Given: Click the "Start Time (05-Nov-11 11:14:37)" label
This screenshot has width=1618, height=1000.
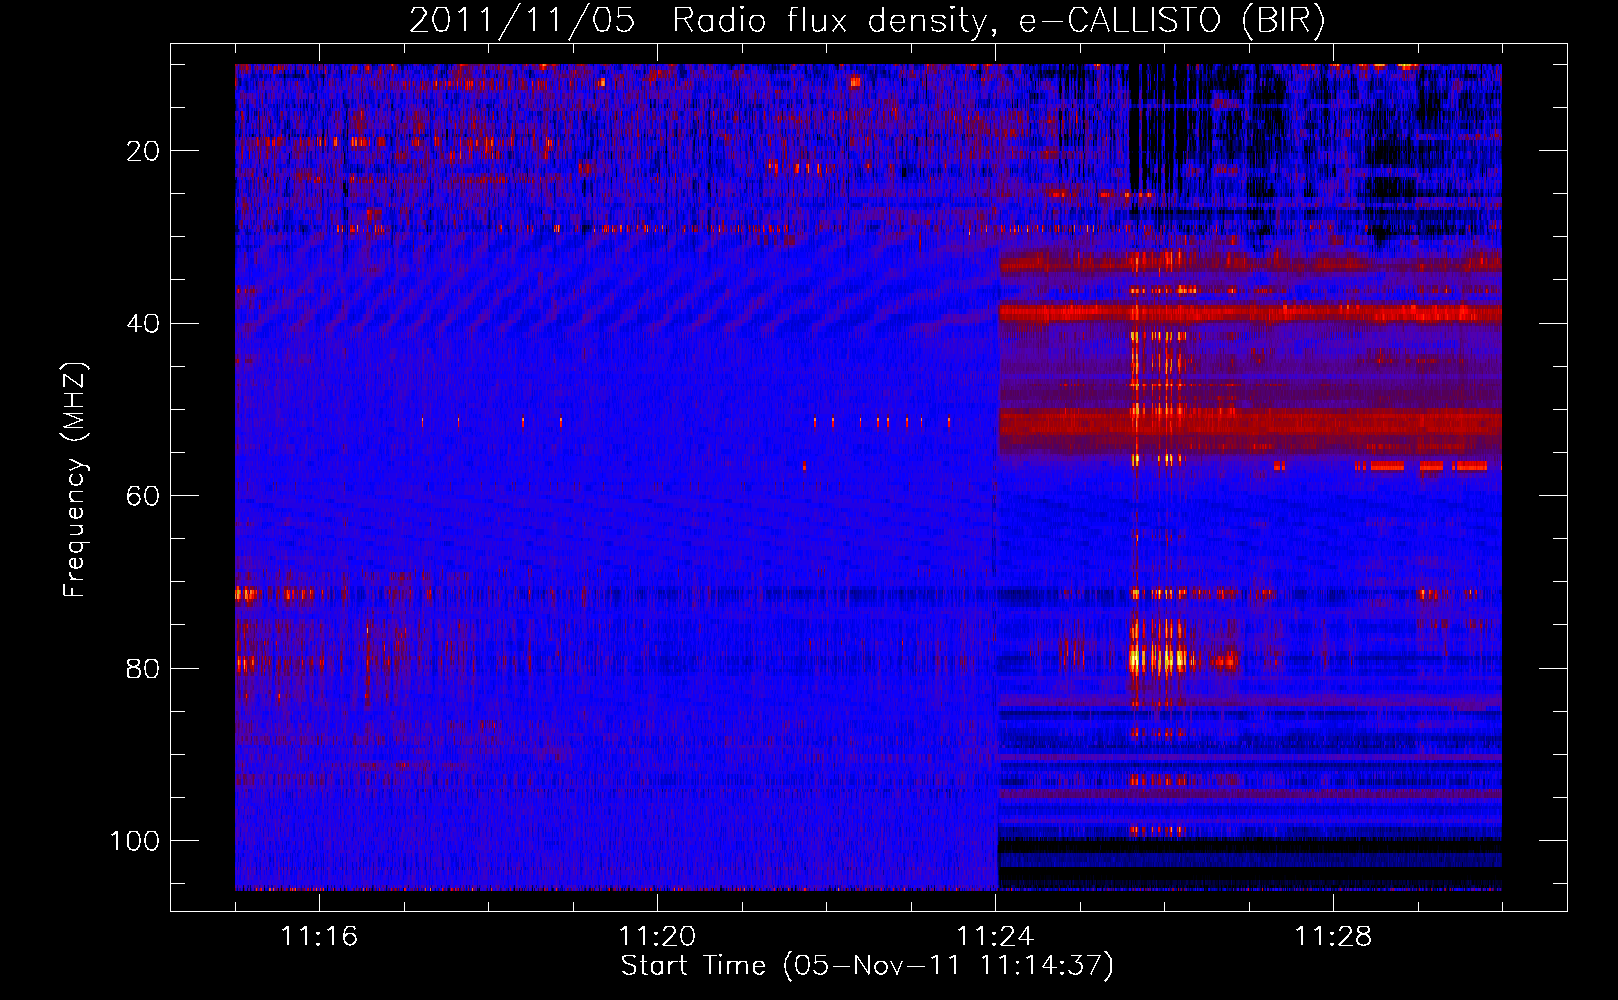Looking at the screenshot, I should [x=867, y=966].
